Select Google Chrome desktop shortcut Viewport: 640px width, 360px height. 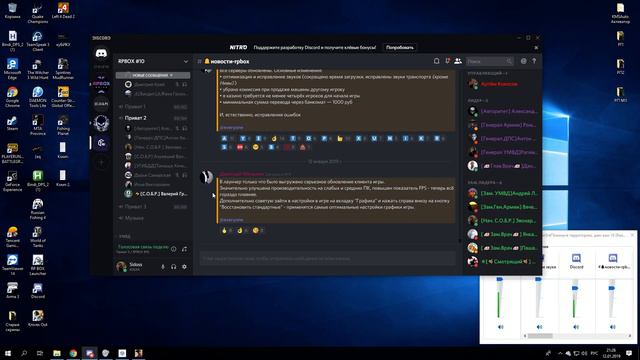(12, 96)
